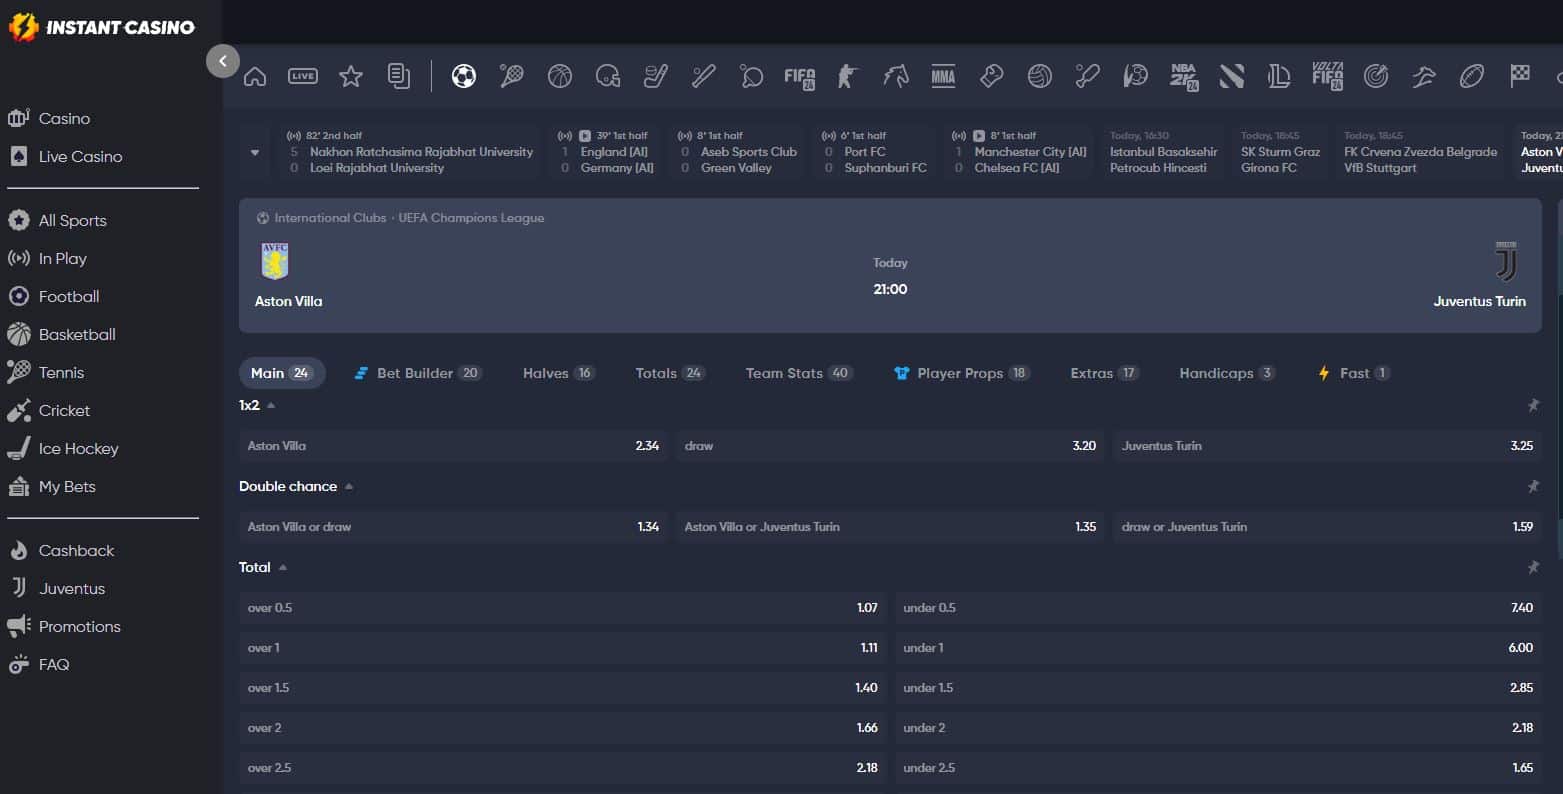Collapse the left sidebar with arrow button
This screenshot has height=794, width=1563.
(223, 61)
